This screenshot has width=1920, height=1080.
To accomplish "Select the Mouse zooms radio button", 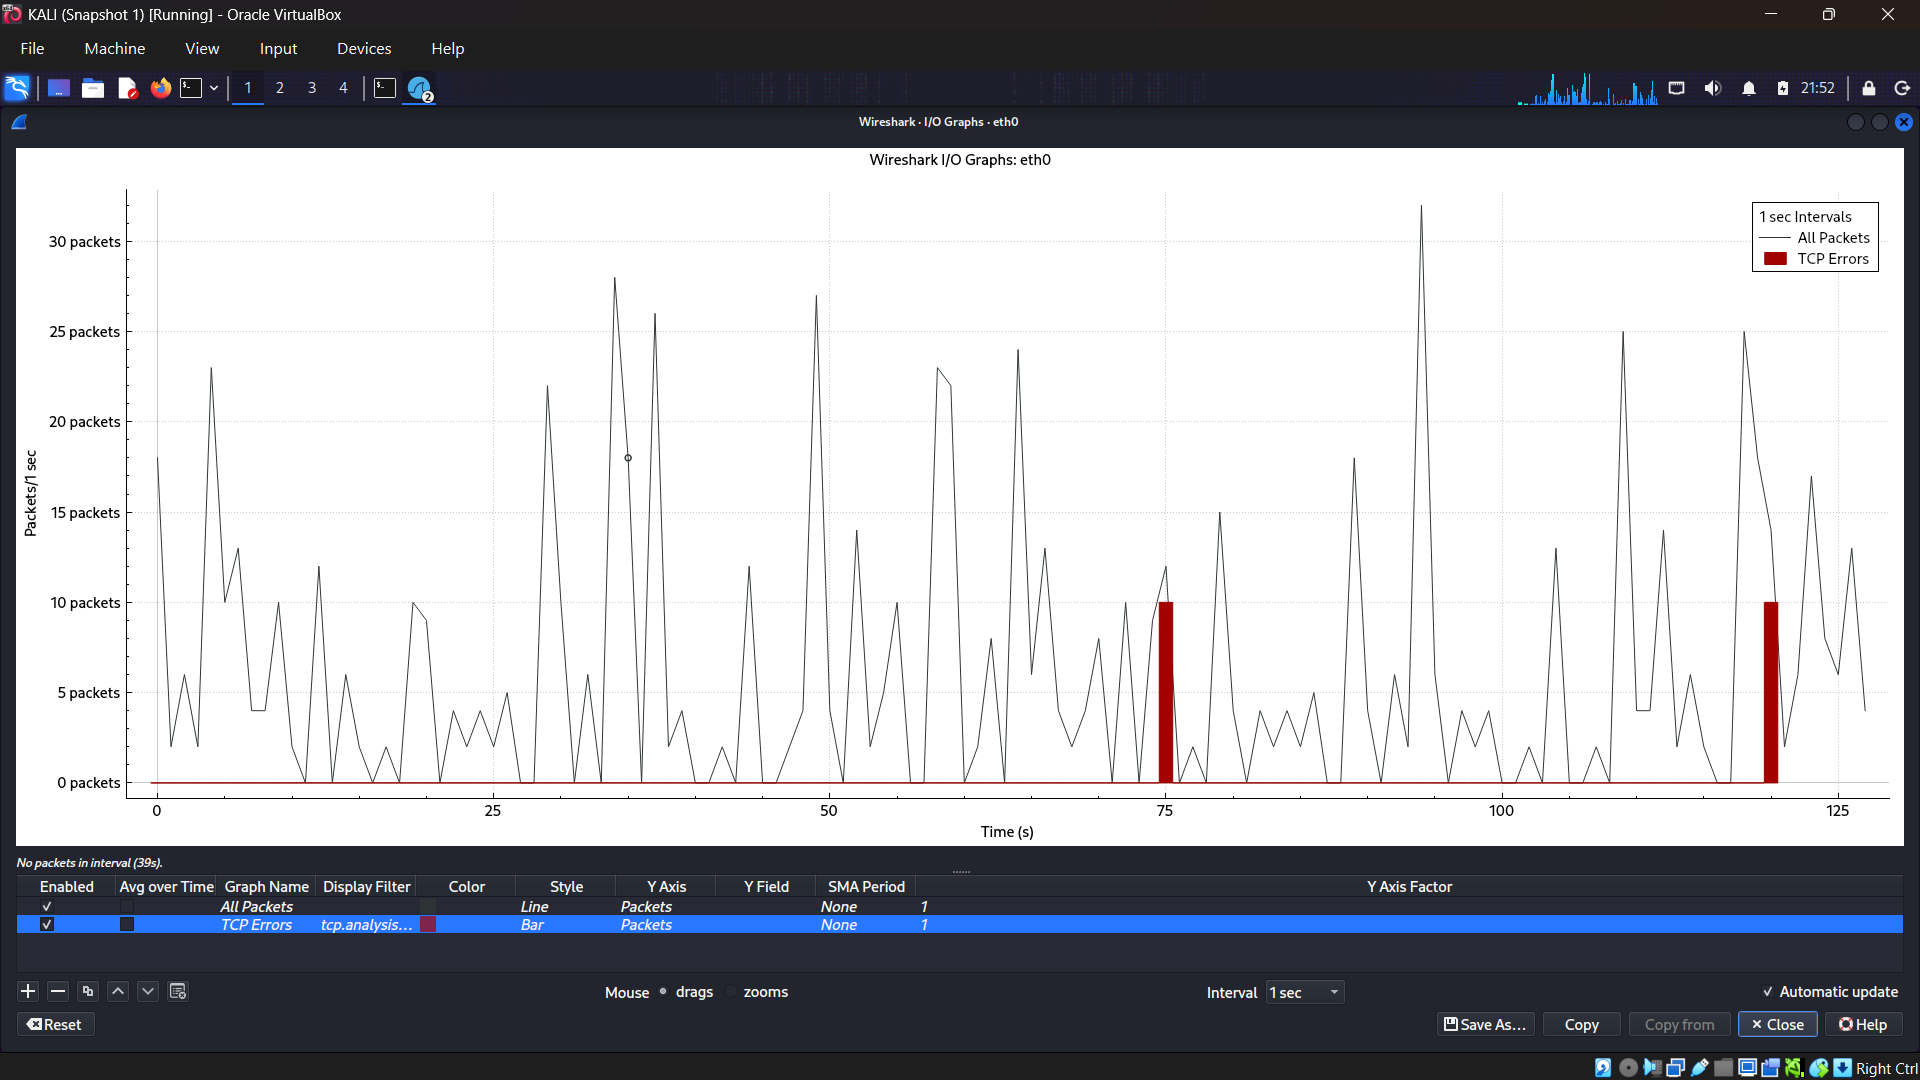I will click(757, 992).
